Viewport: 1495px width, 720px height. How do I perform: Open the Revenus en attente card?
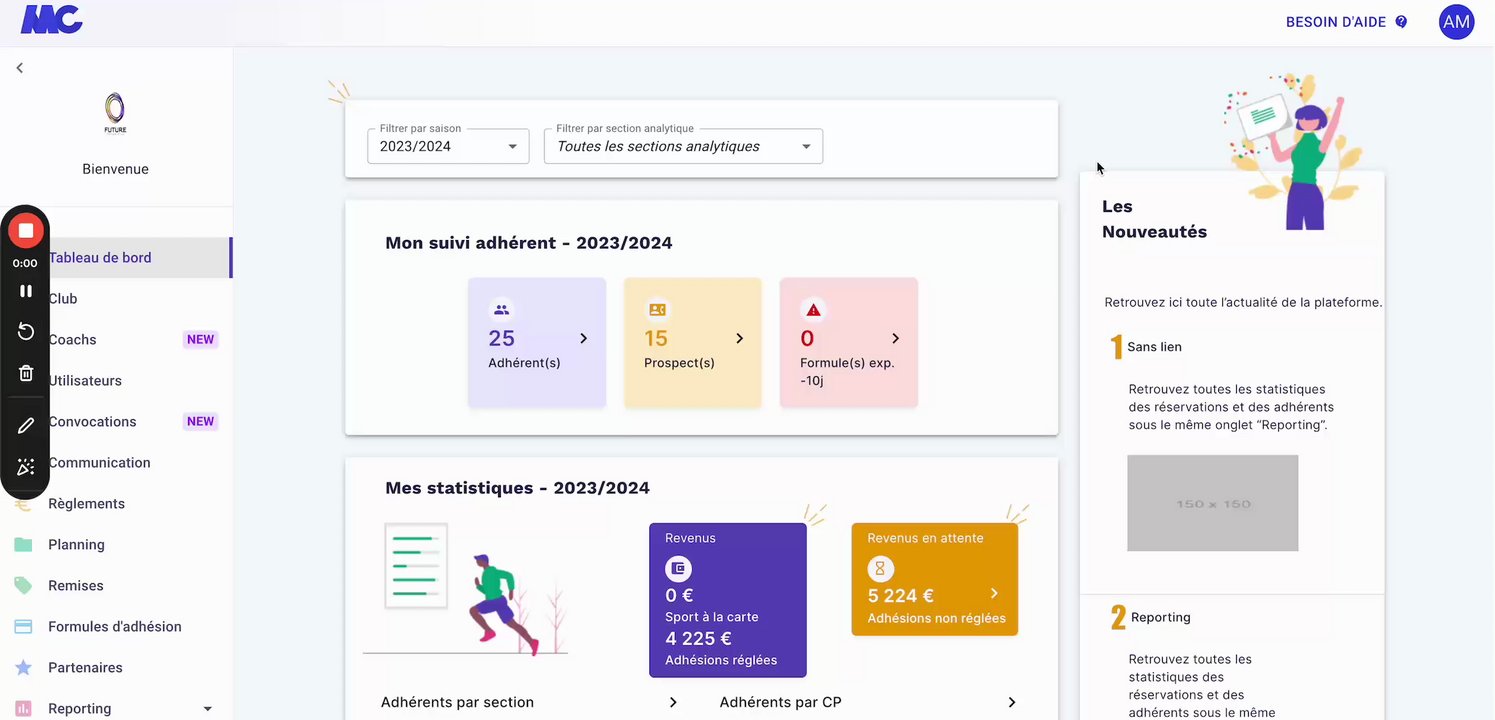point(934,579)
